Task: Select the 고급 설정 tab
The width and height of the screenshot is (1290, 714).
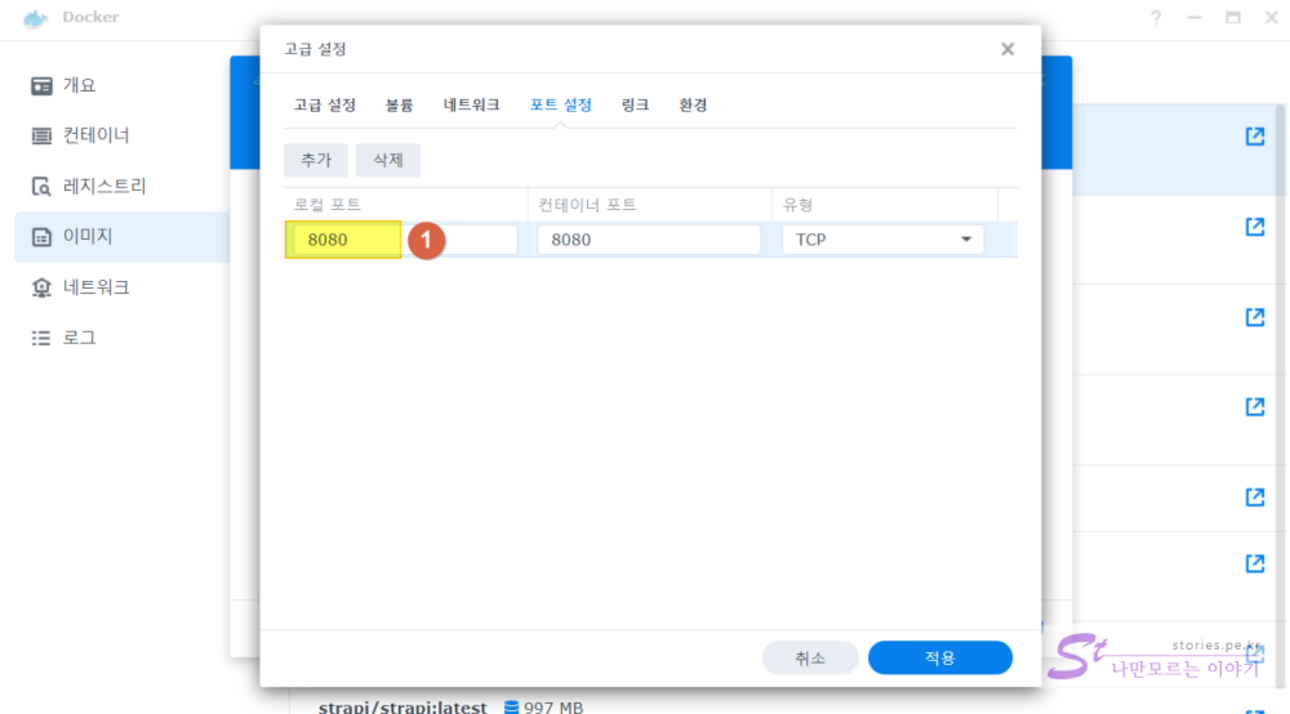Action: click(x=324, y=105)
